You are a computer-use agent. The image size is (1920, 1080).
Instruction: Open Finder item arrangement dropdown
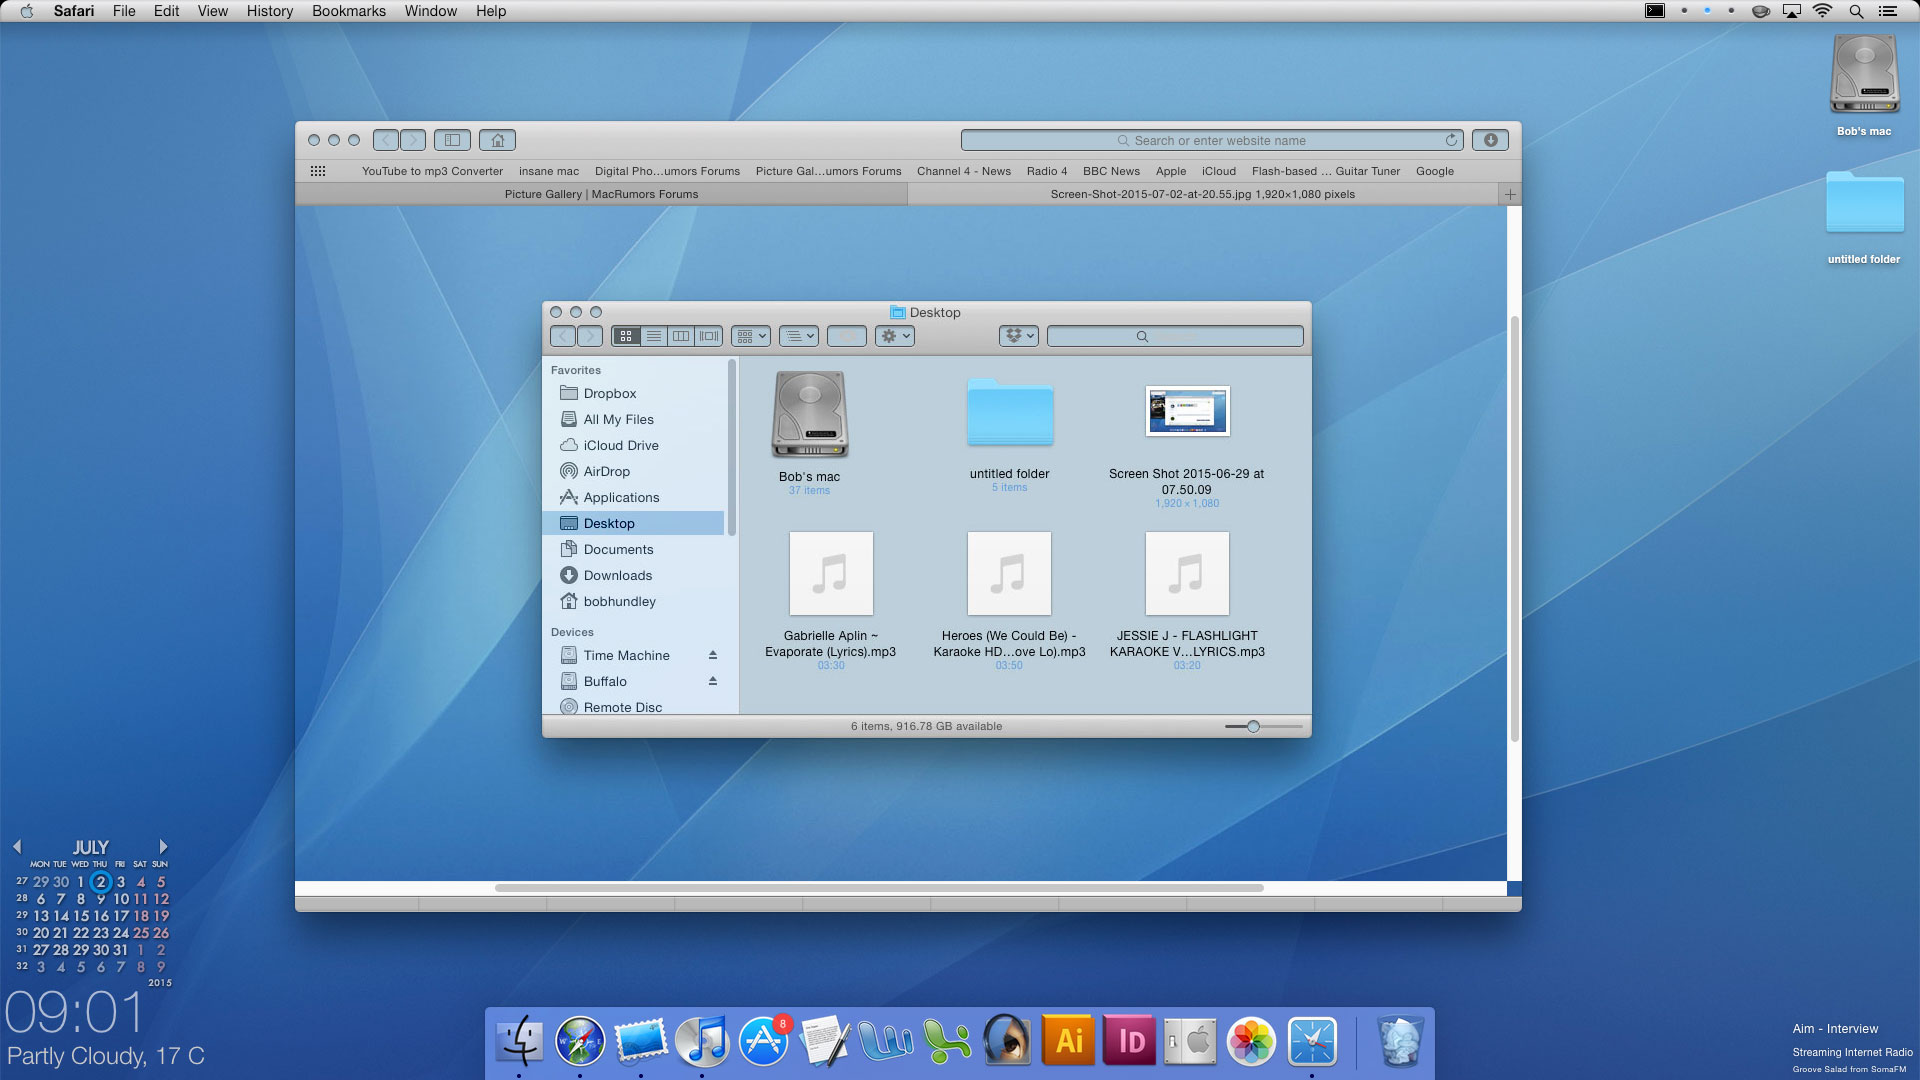point(751,336)
